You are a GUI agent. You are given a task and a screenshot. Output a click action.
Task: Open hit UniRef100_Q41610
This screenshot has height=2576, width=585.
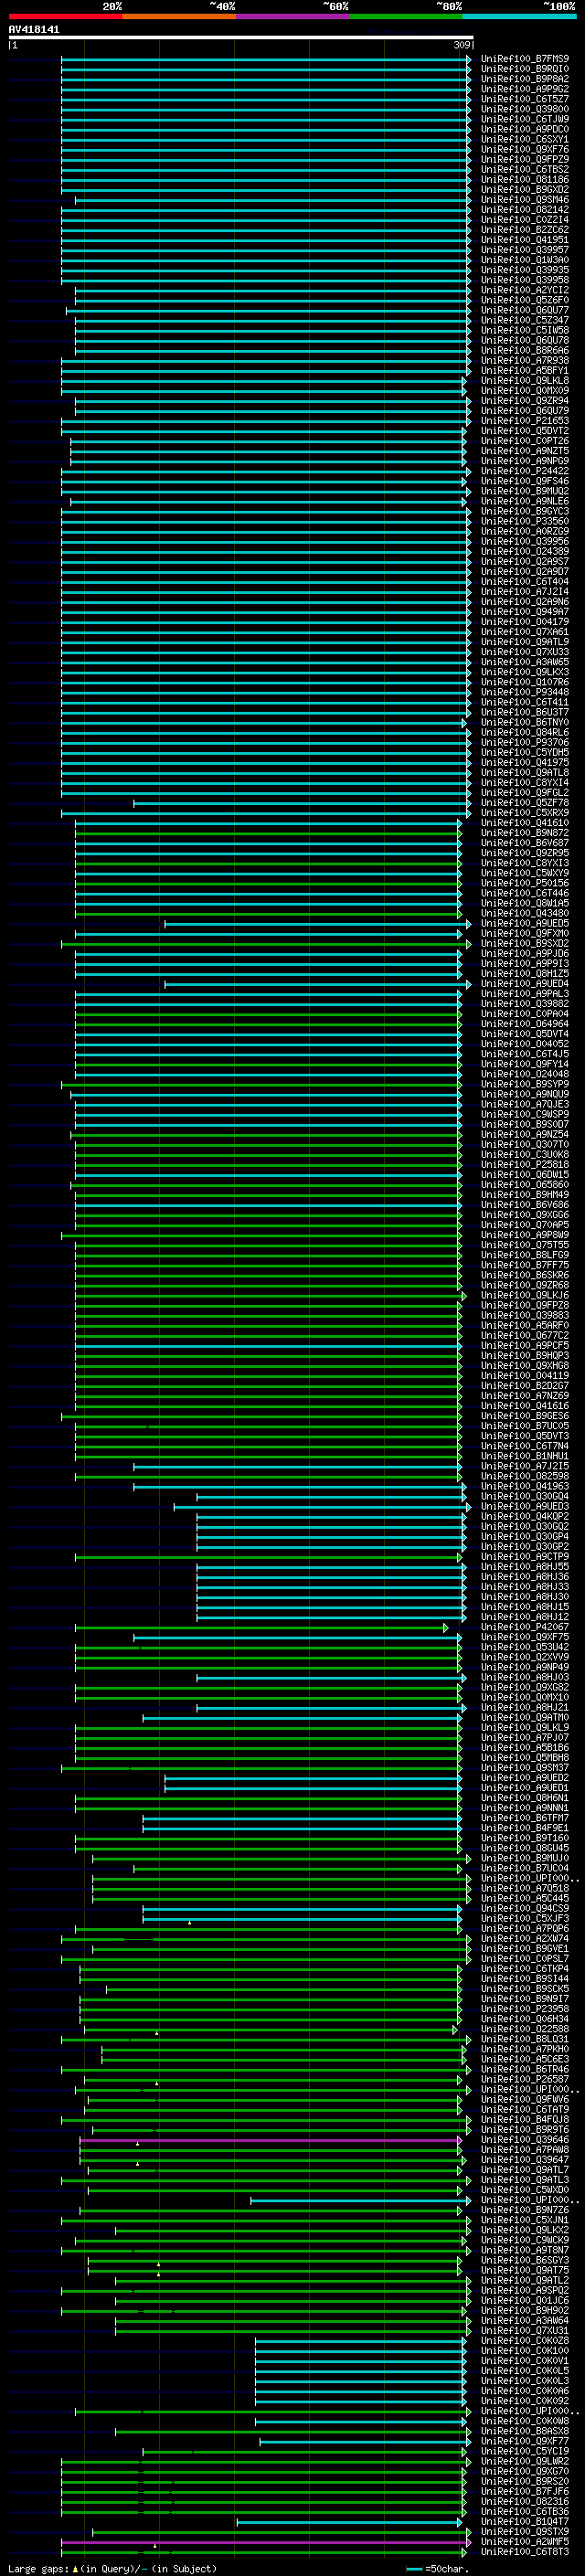tap(525, 823)
